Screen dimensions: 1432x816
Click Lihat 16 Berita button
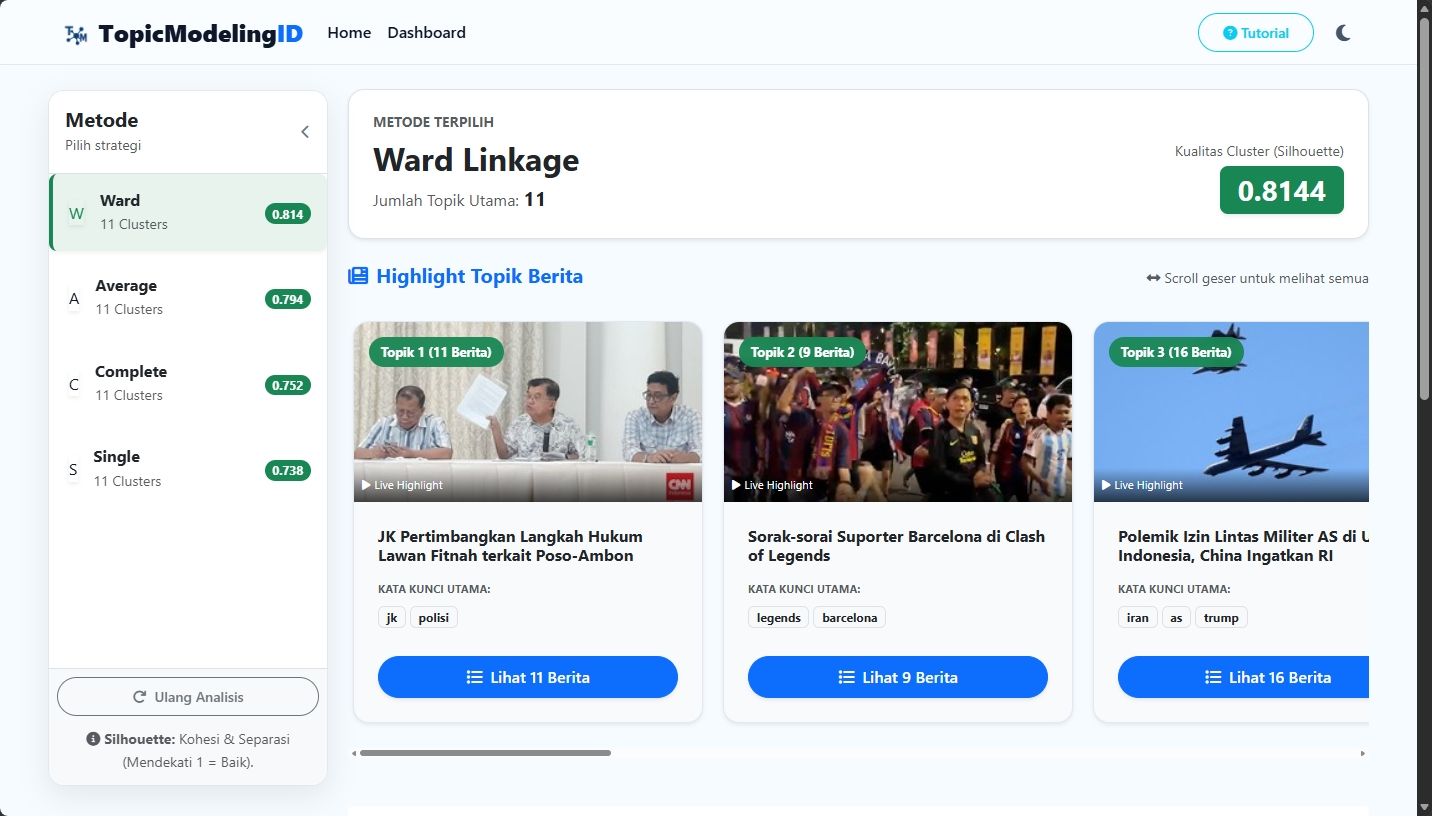(x=1243, y=677)
